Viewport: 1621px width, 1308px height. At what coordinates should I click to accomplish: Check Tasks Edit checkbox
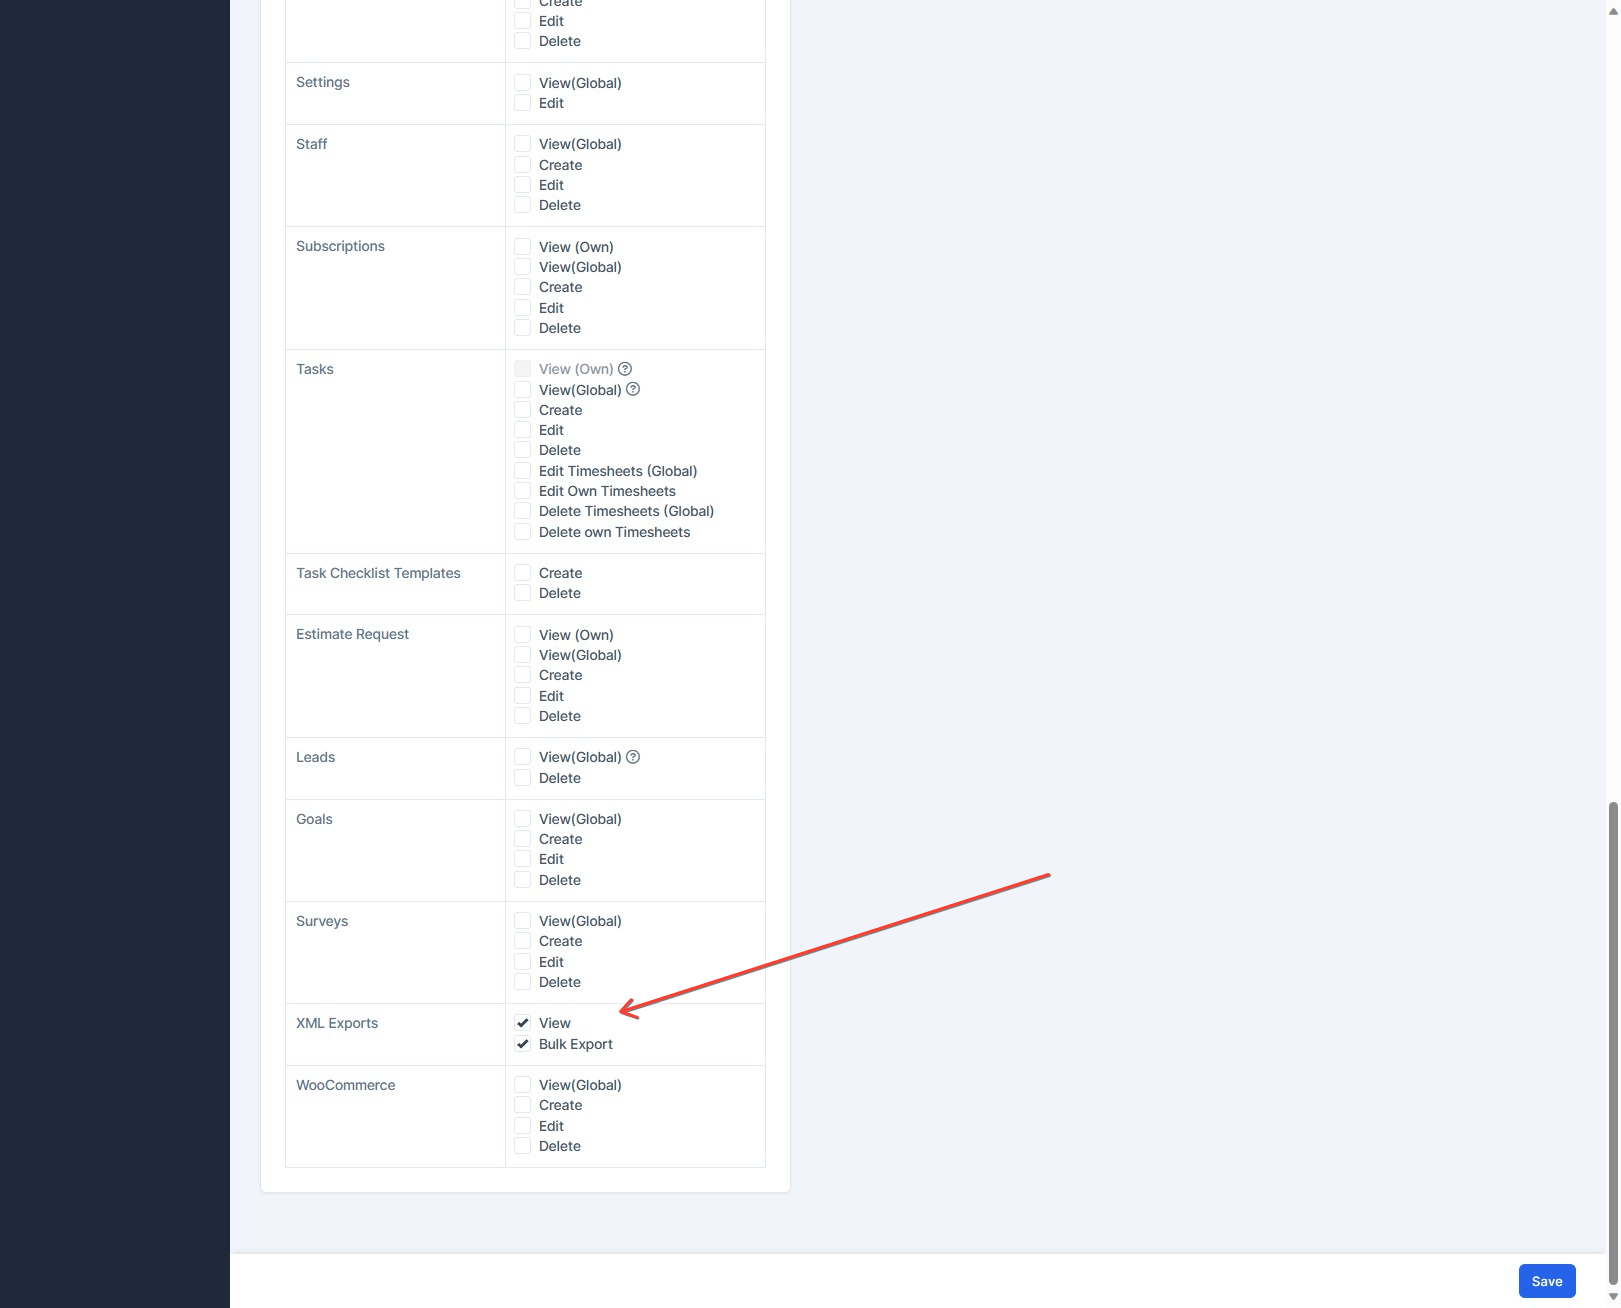(522, 430)
